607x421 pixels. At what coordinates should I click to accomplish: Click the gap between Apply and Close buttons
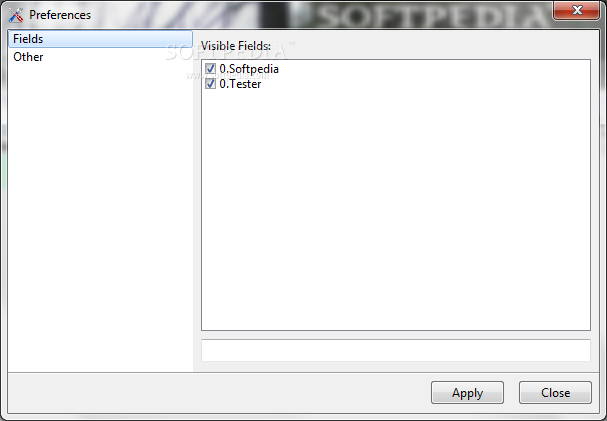(x=511, y=393)
